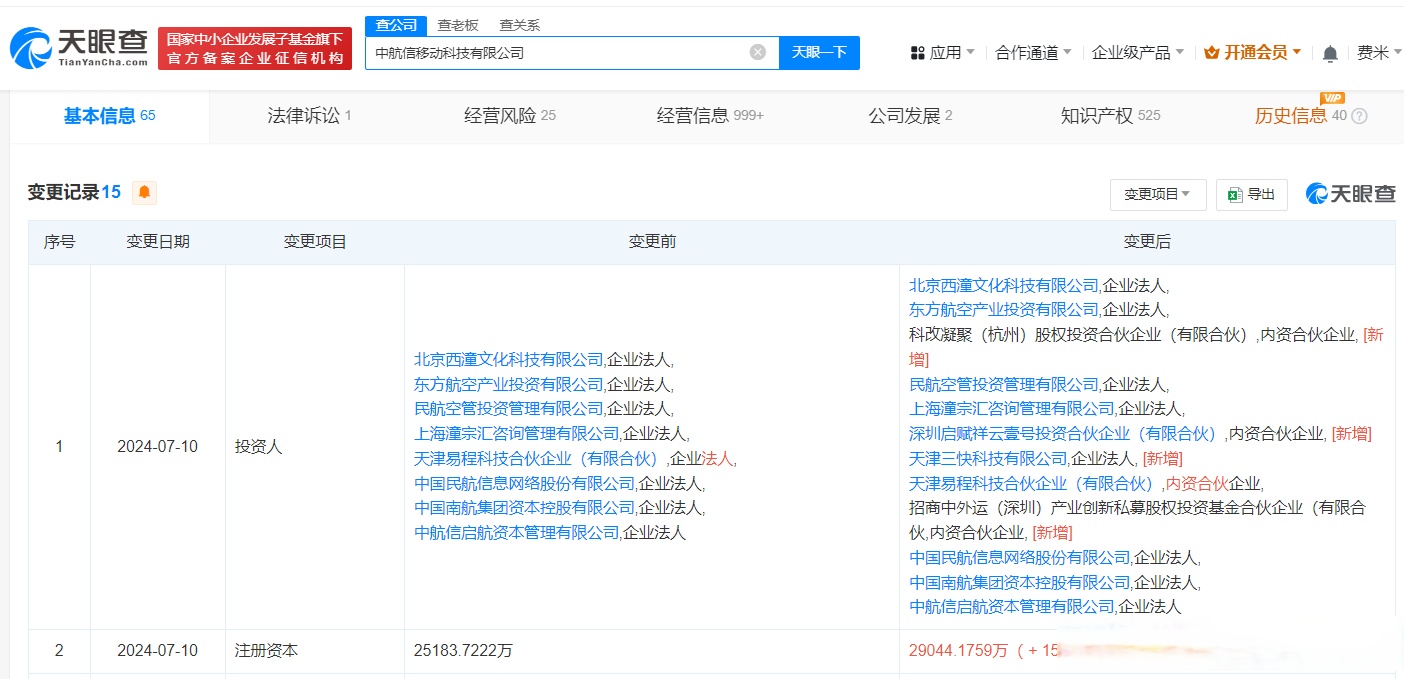Click the 国家中小企业发展子基金 red banner
The width and height of the screenshot is (1404, 679).
point(254,46)
